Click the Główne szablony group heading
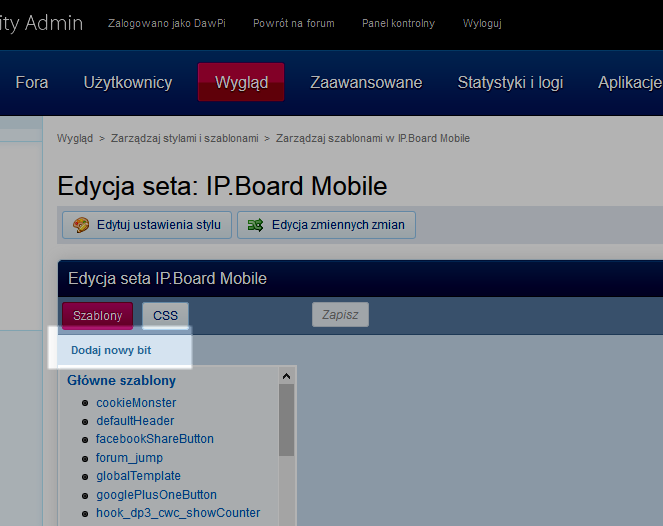 point(121,381)
